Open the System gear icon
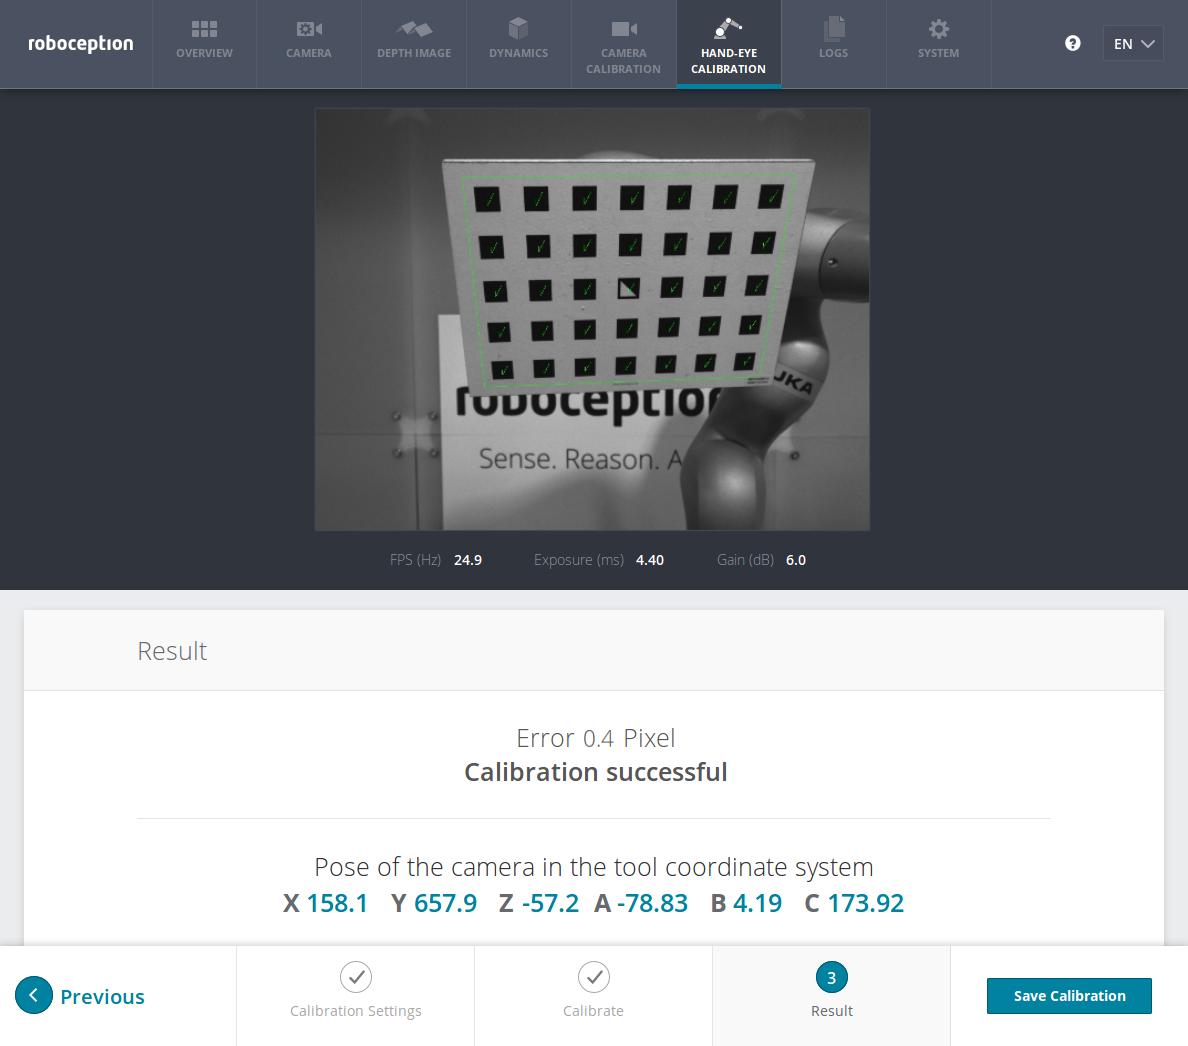1188x1046 pixels. coord(938,29)
